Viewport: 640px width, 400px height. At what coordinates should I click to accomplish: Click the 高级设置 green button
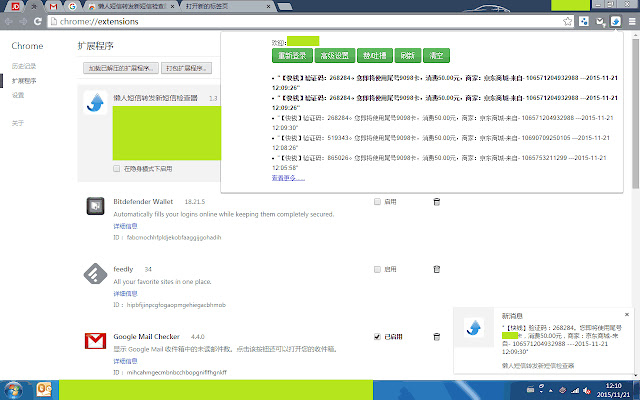pos(335,56)
